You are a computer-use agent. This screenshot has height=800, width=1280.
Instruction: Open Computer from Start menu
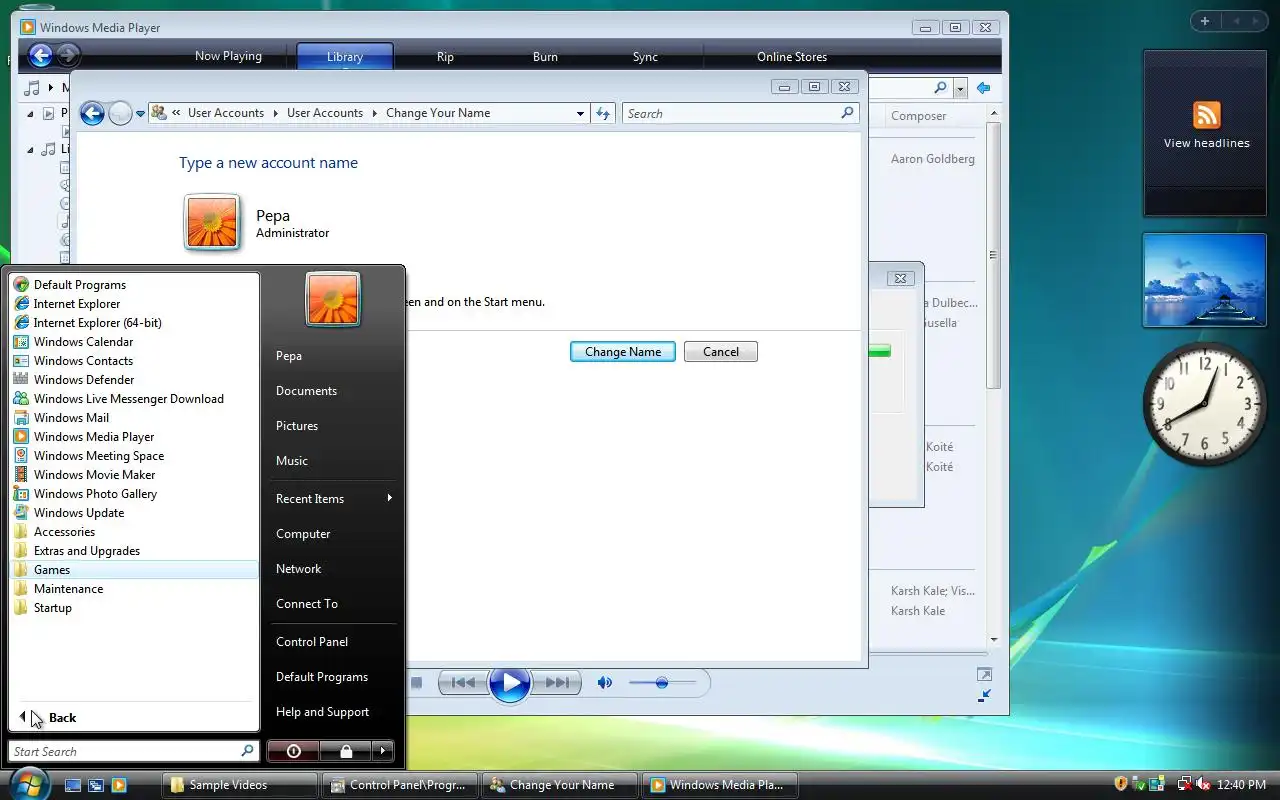tap(332, 534)
